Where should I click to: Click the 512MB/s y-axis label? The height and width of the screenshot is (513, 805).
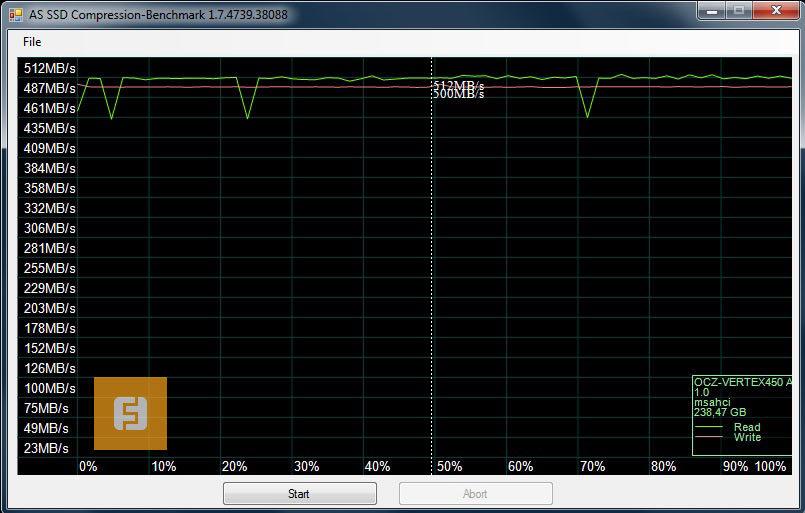(50, 68)
